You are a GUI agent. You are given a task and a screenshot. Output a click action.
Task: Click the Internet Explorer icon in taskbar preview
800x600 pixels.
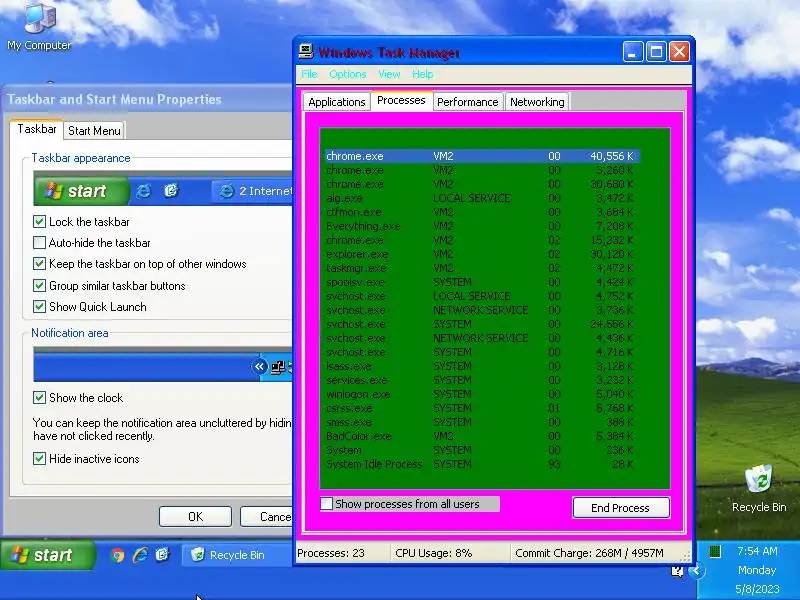pyautogui.click(x=143, y=191)
